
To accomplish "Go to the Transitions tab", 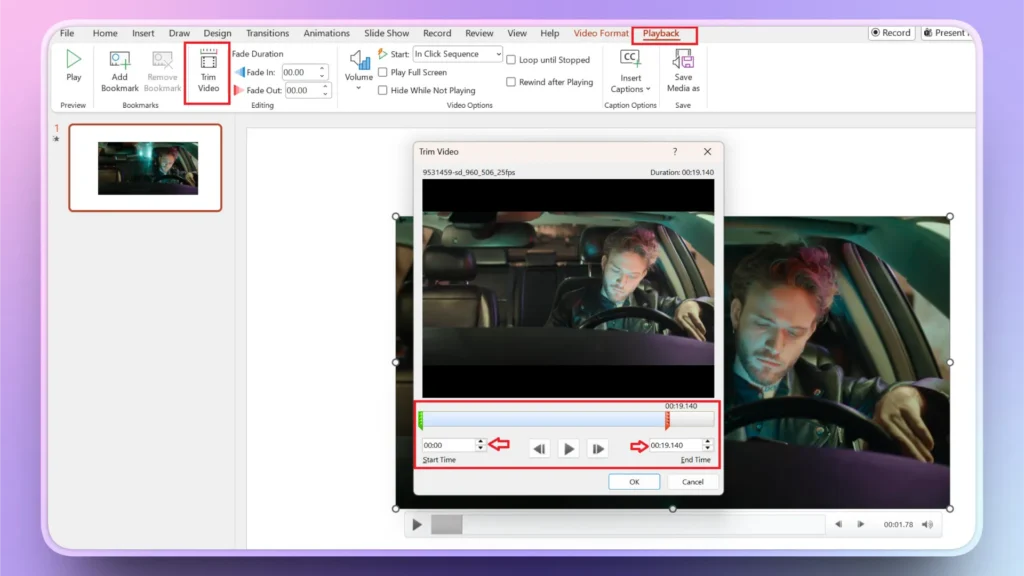I will click(267, 33).
